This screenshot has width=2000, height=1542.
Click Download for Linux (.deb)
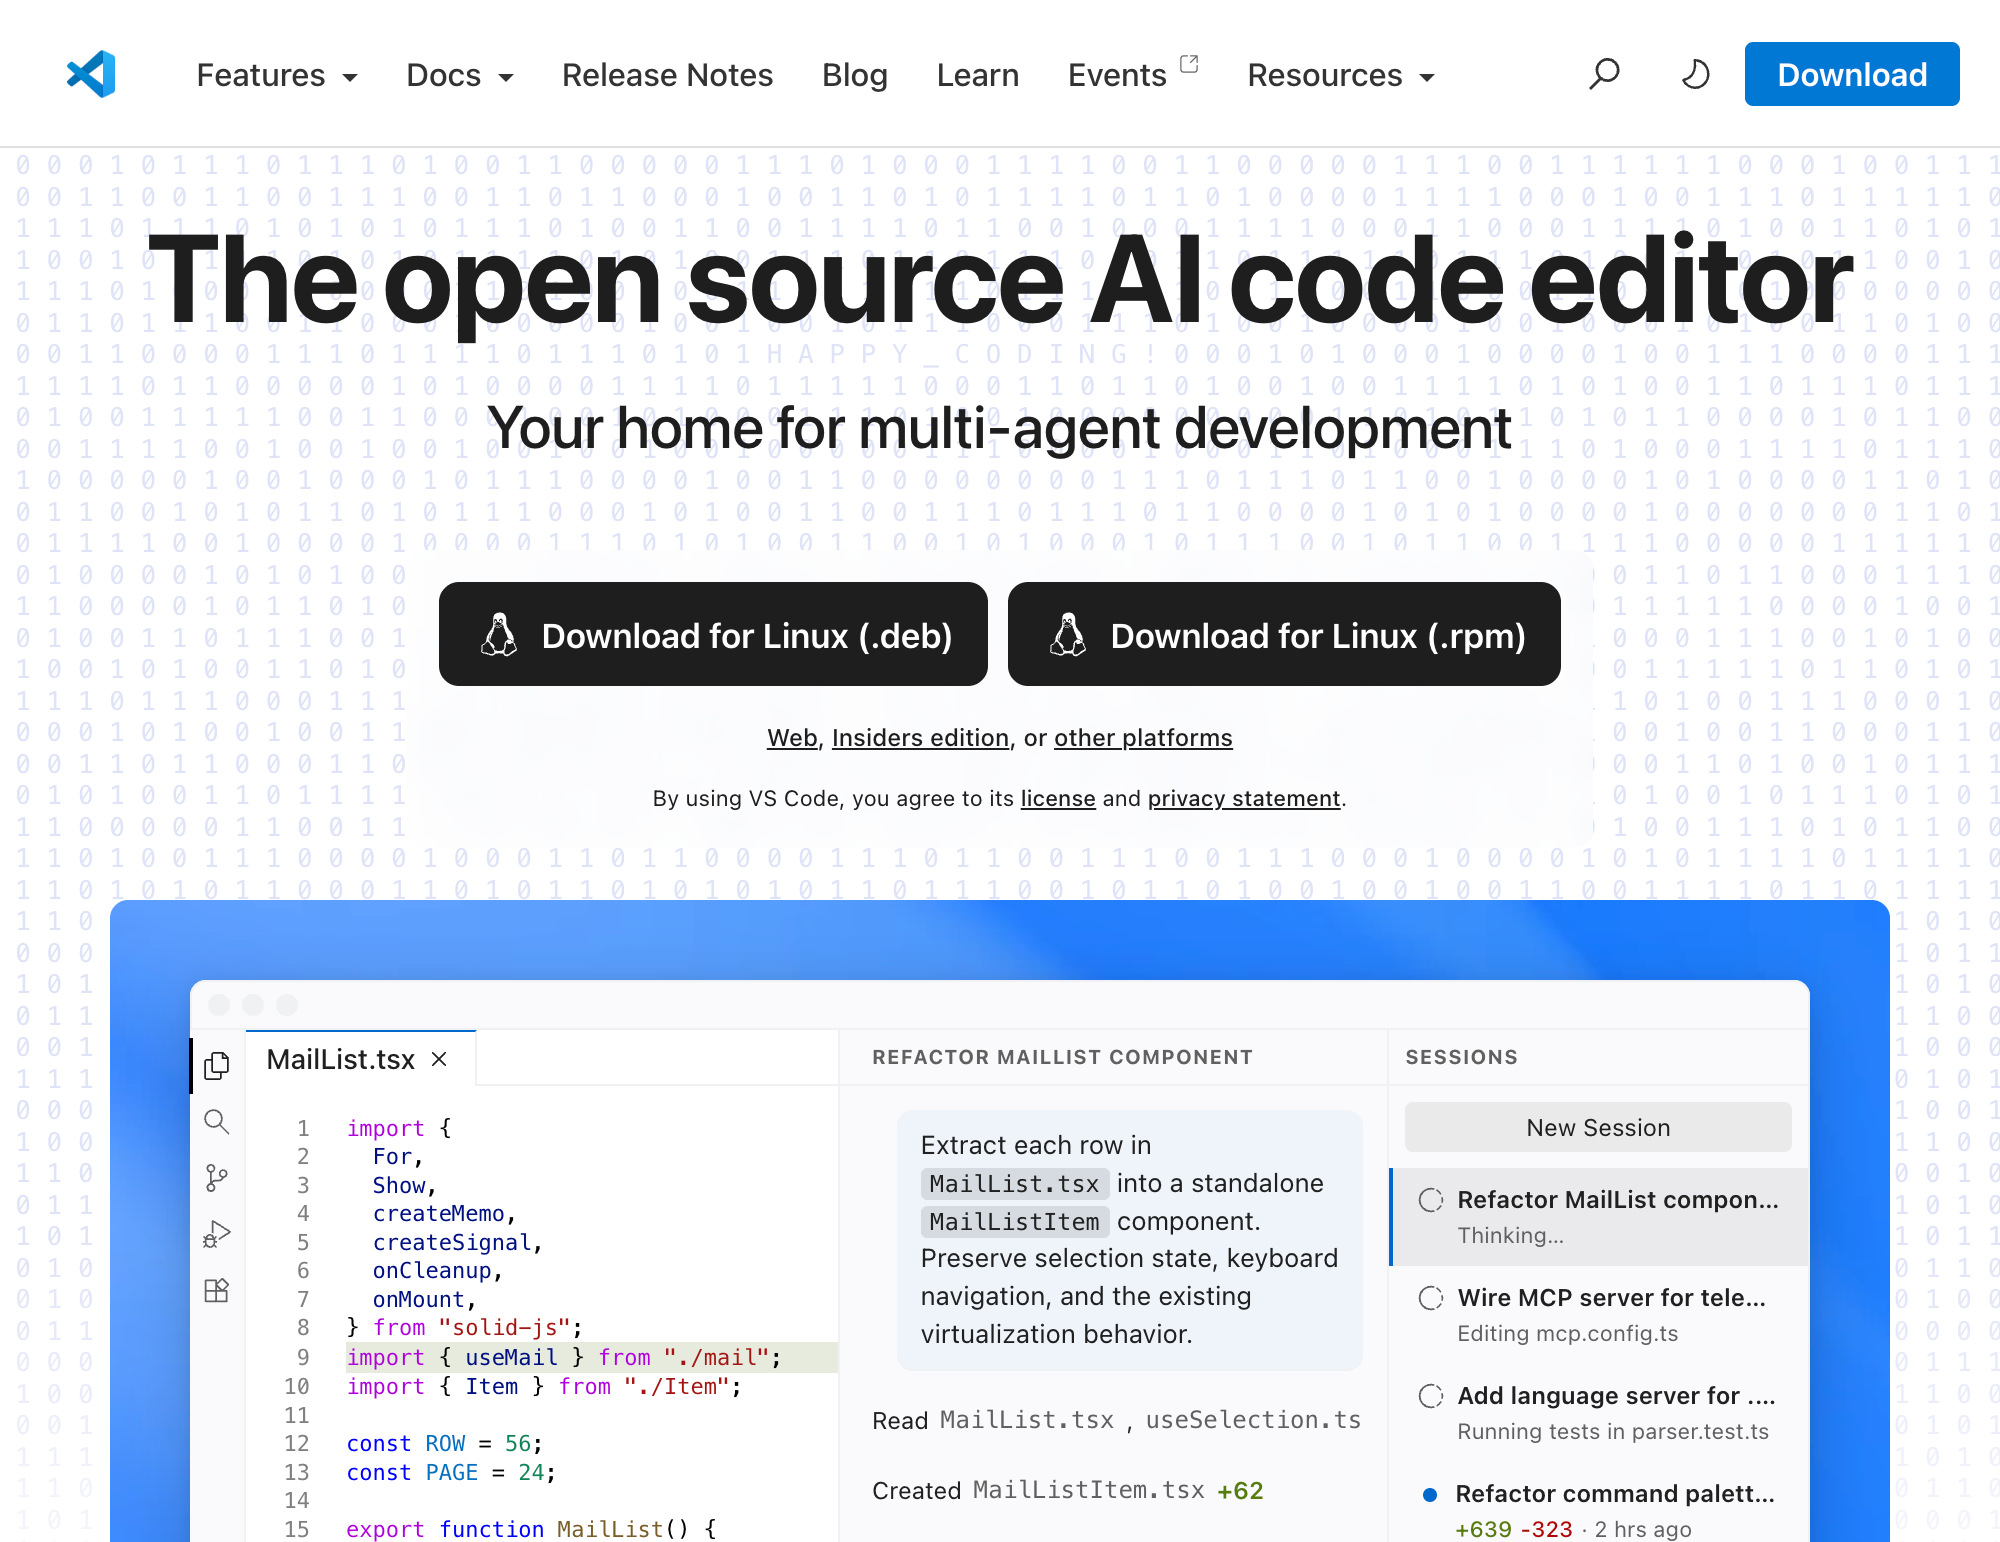(x=713, y=634)
